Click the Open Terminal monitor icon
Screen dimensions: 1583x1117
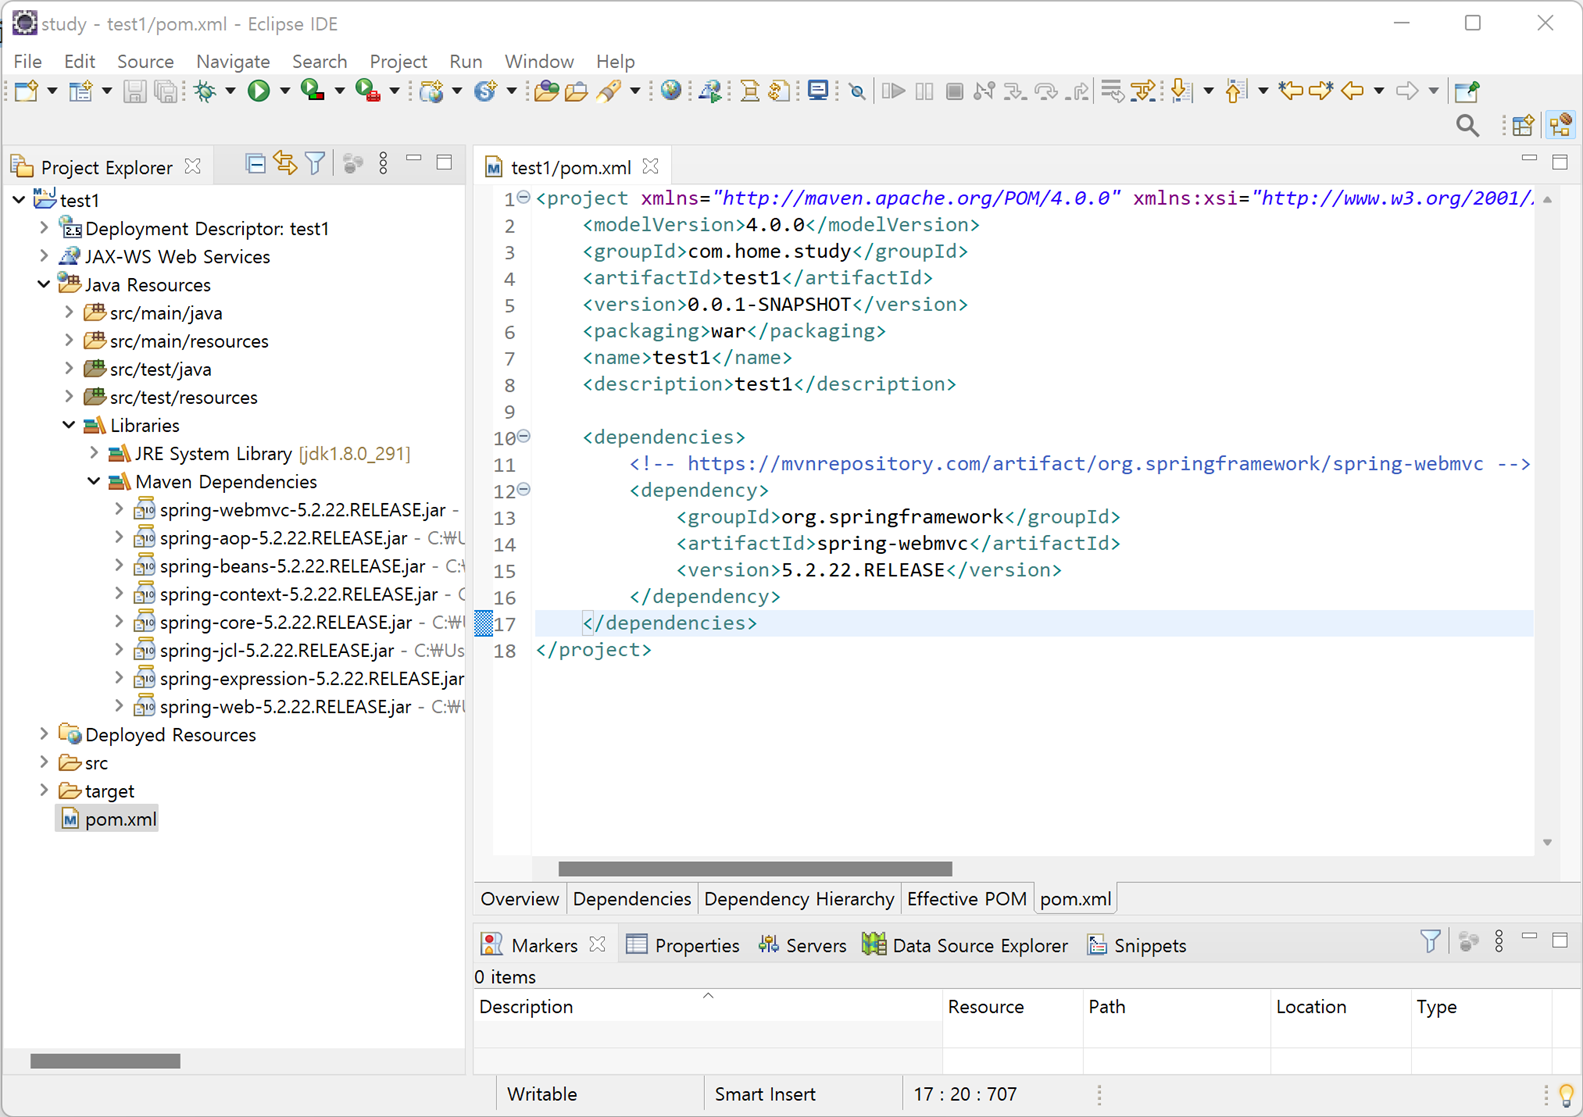pos(818,91)
